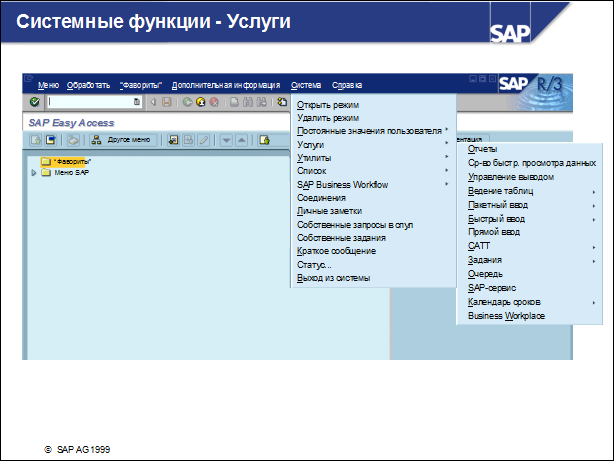Open dropdown of the command field

coord(137,102)
